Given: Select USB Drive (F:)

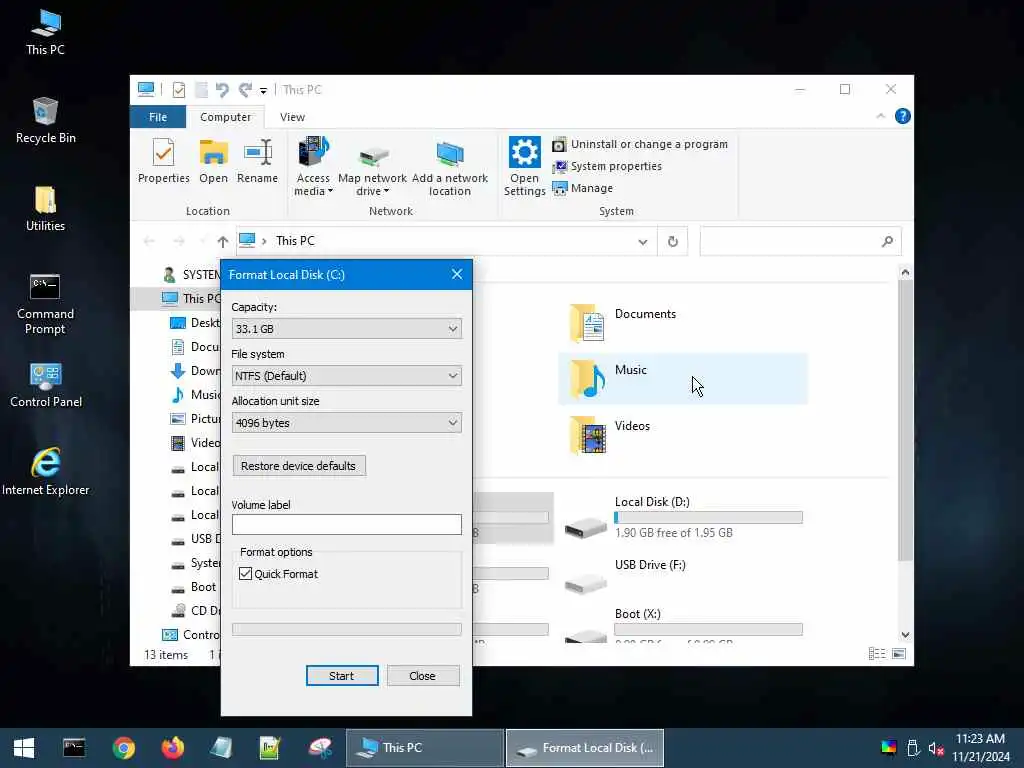Looking at the screenshot, I should [682, 575].
